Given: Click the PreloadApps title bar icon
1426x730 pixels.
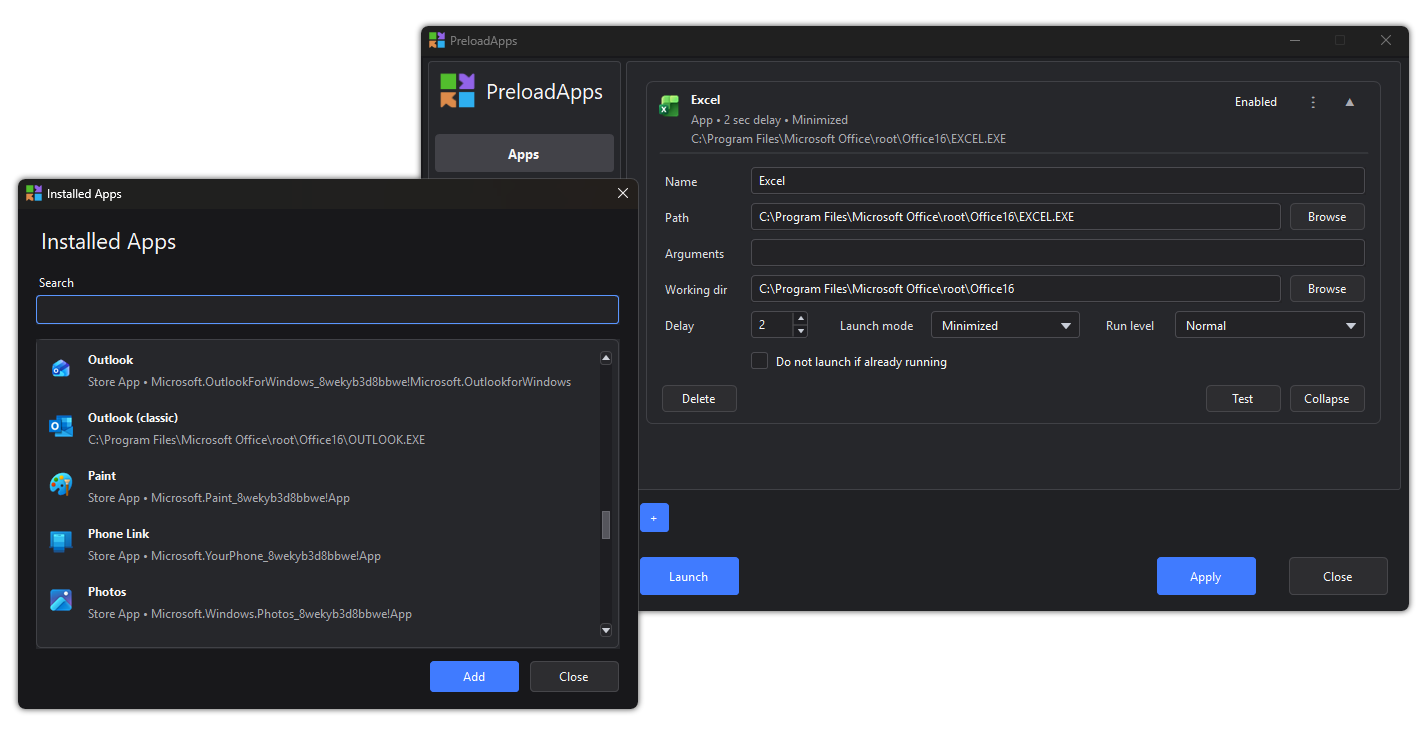Looking at the screenshot, I should coord(437,40).
